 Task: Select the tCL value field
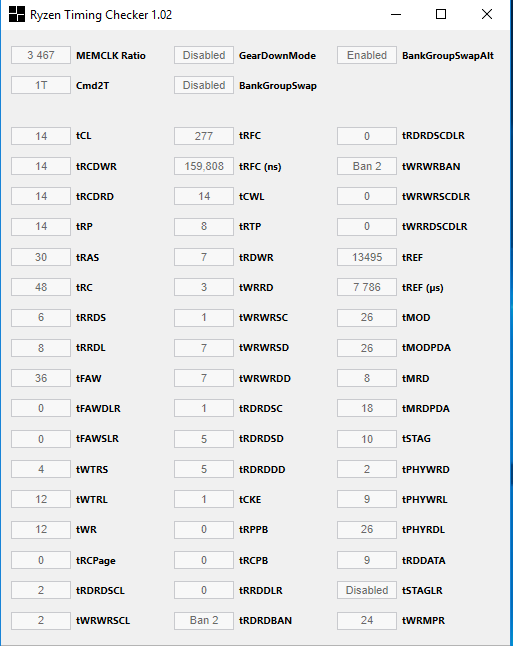(41, 136)
